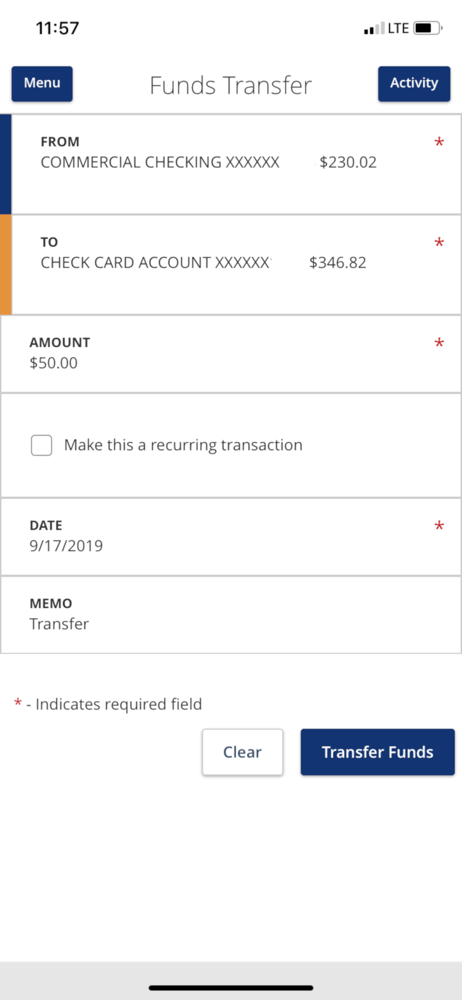Open the Activity page
This screenshot has height=1000, width=462.
[414, 84]
